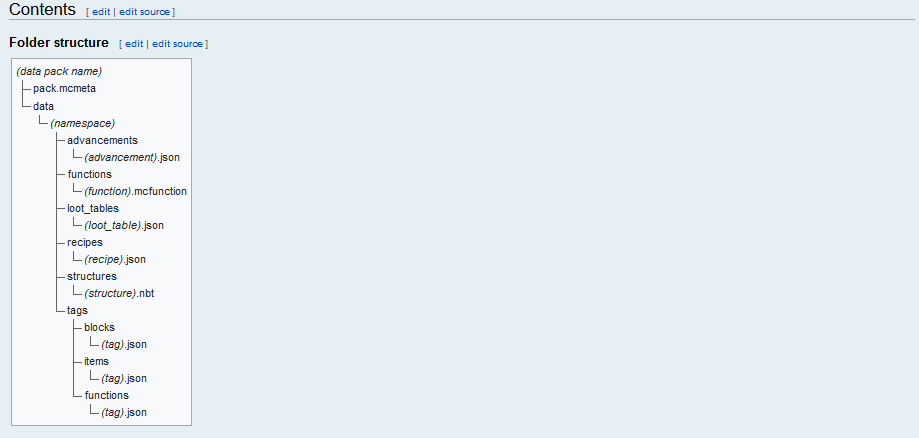This screenshot has width=919, height=438.
Task: Select the tags folder
Action: click(x=77, y=310)
